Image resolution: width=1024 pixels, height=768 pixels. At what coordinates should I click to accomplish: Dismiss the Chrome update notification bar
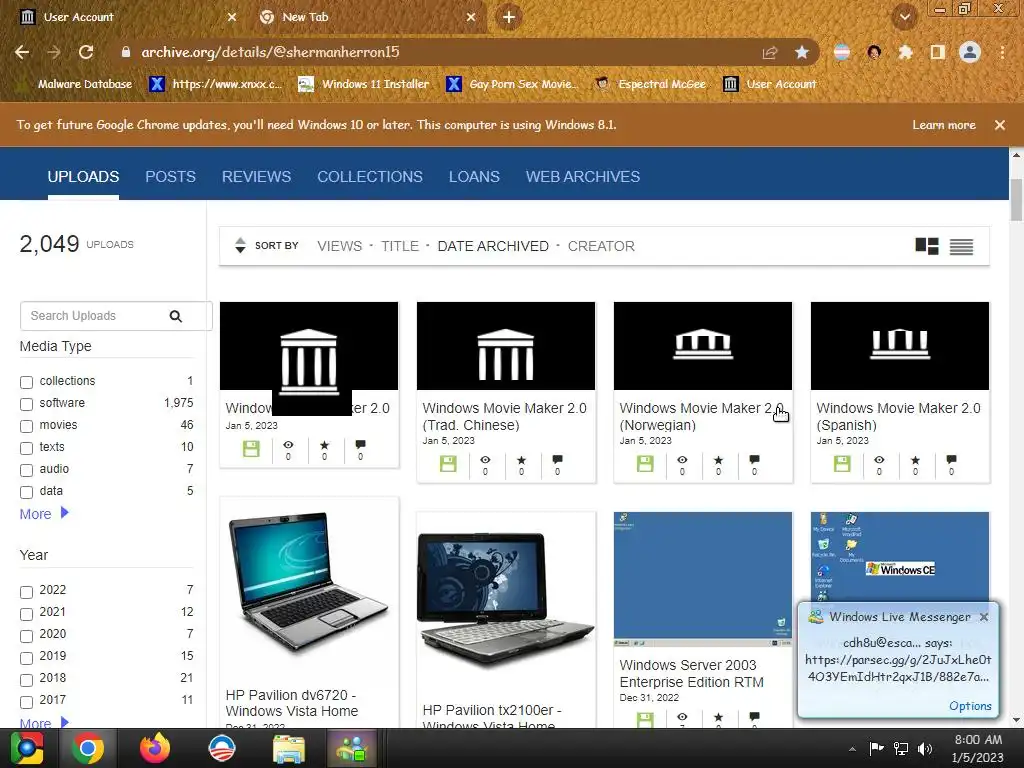pos(1000,125)
